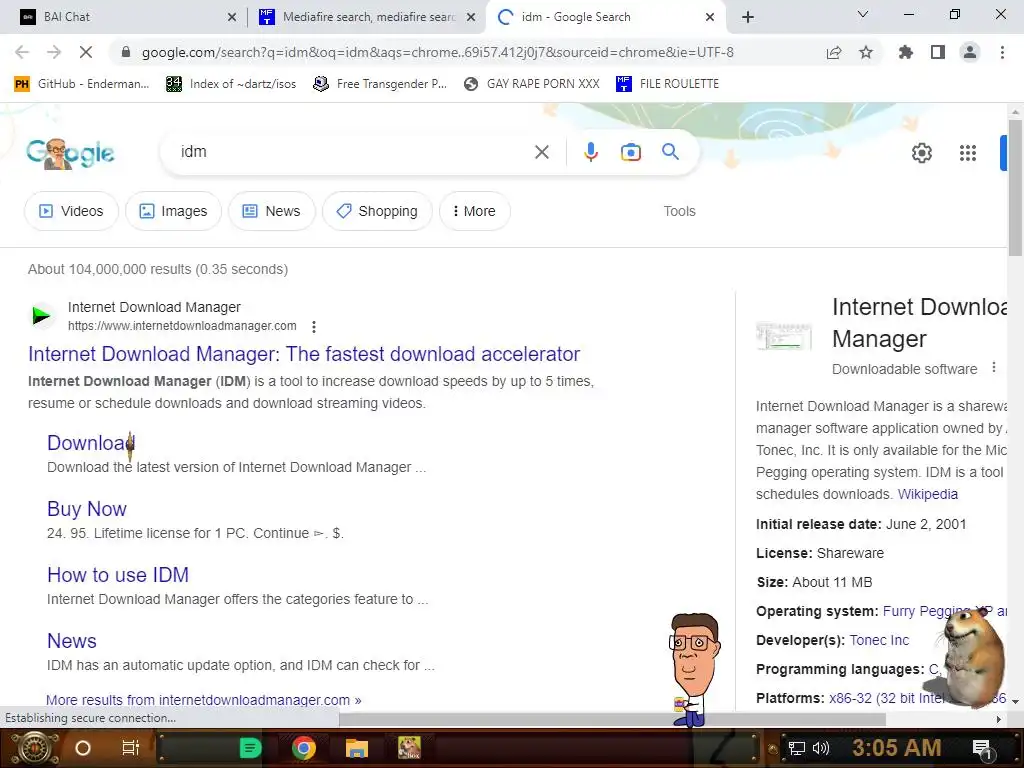This screenshot has height=768, width=1024.
Task: Open FILE ROULETTE bookmark
Action: [667, 84]
